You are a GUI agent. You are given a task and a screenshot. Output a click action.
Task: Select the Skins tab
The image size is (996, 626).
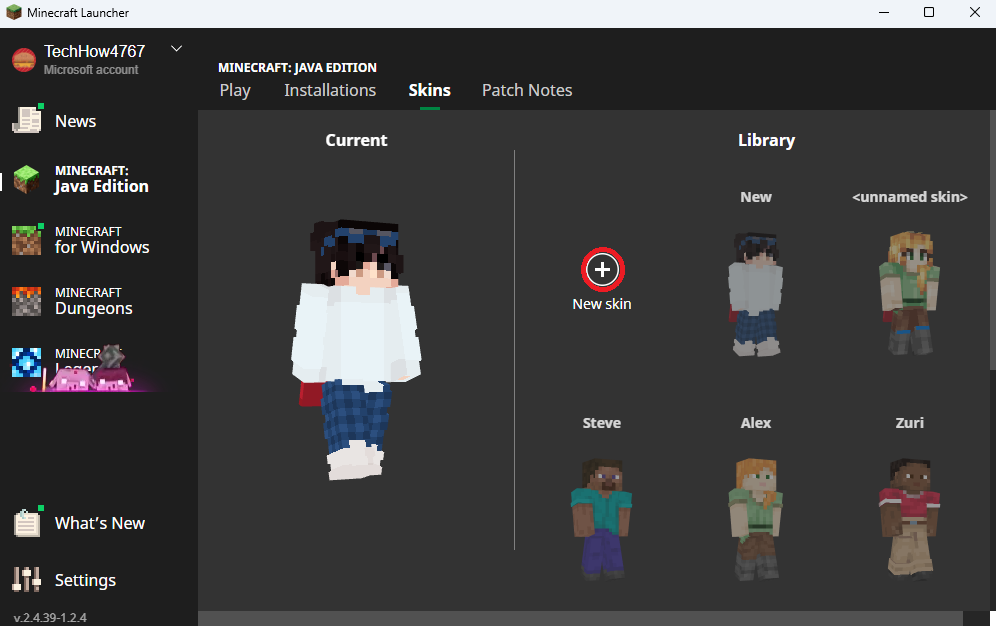(429, 90)
